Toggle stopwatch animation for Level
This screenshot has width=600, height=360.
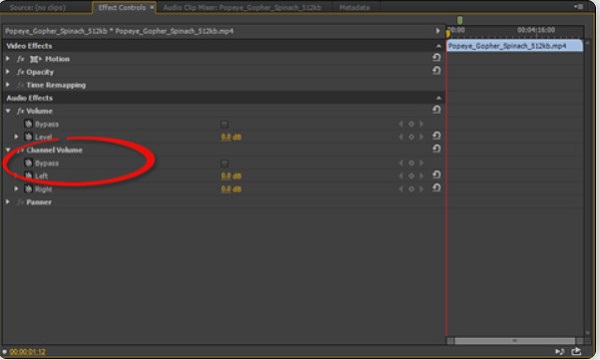tap(28, 137)
